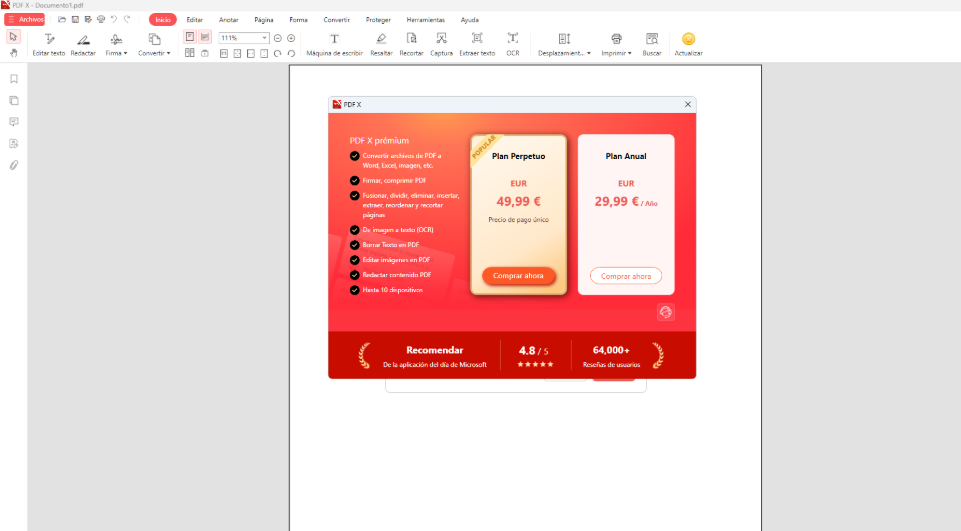Open the zoom level 111% combo box

point(244,38)
